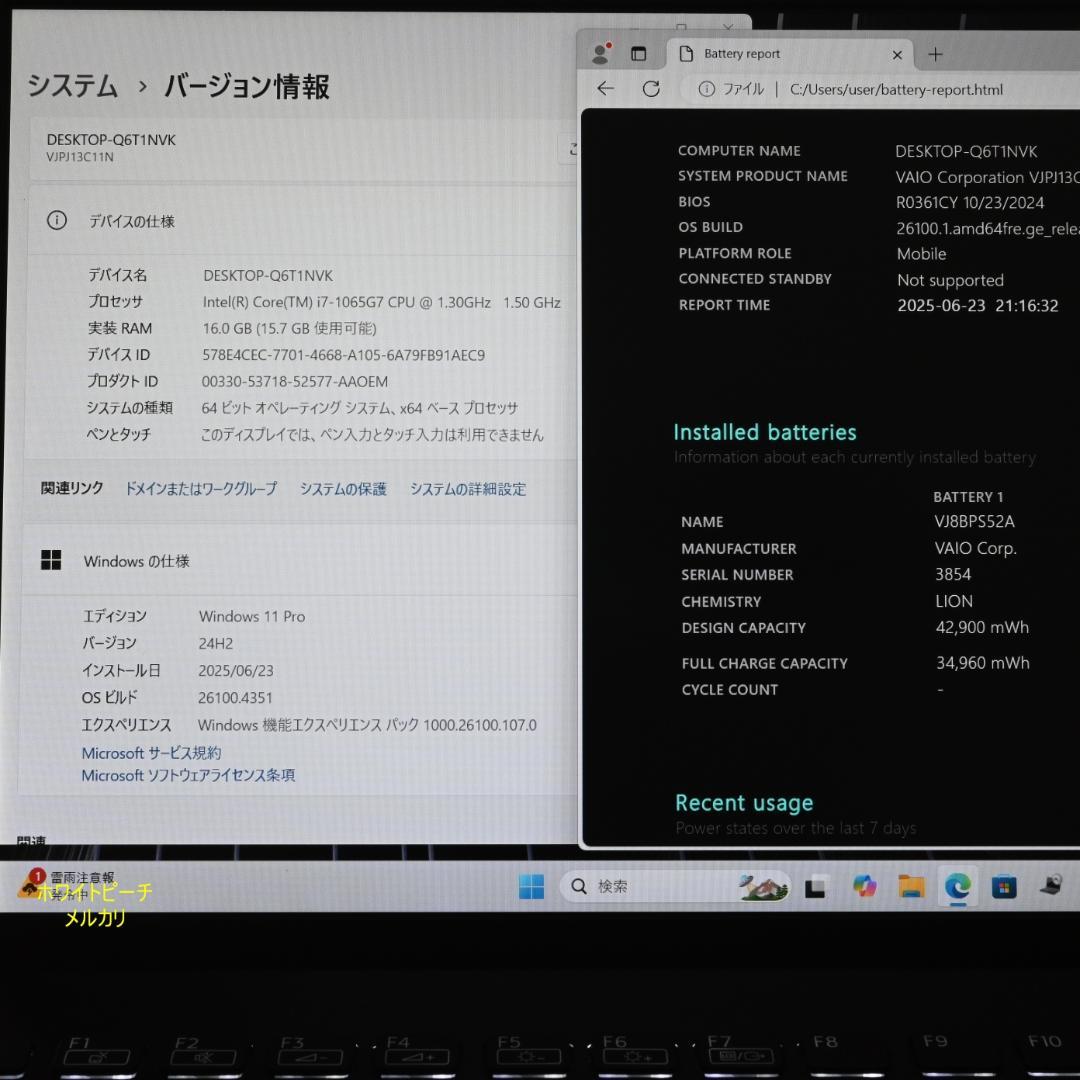Viewport: 1080px width, 1080px height.
Task: Reload the battery report page
Action: (x=651, y=89)
